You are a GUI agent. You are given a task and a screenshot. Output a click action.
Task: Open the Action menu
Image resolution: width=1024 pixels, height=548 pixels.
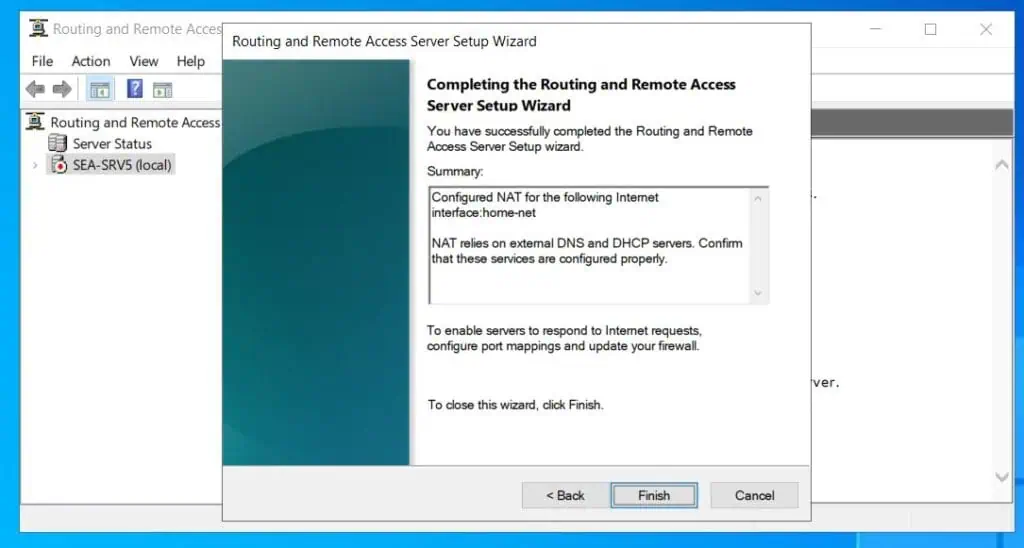pos(91,61)
